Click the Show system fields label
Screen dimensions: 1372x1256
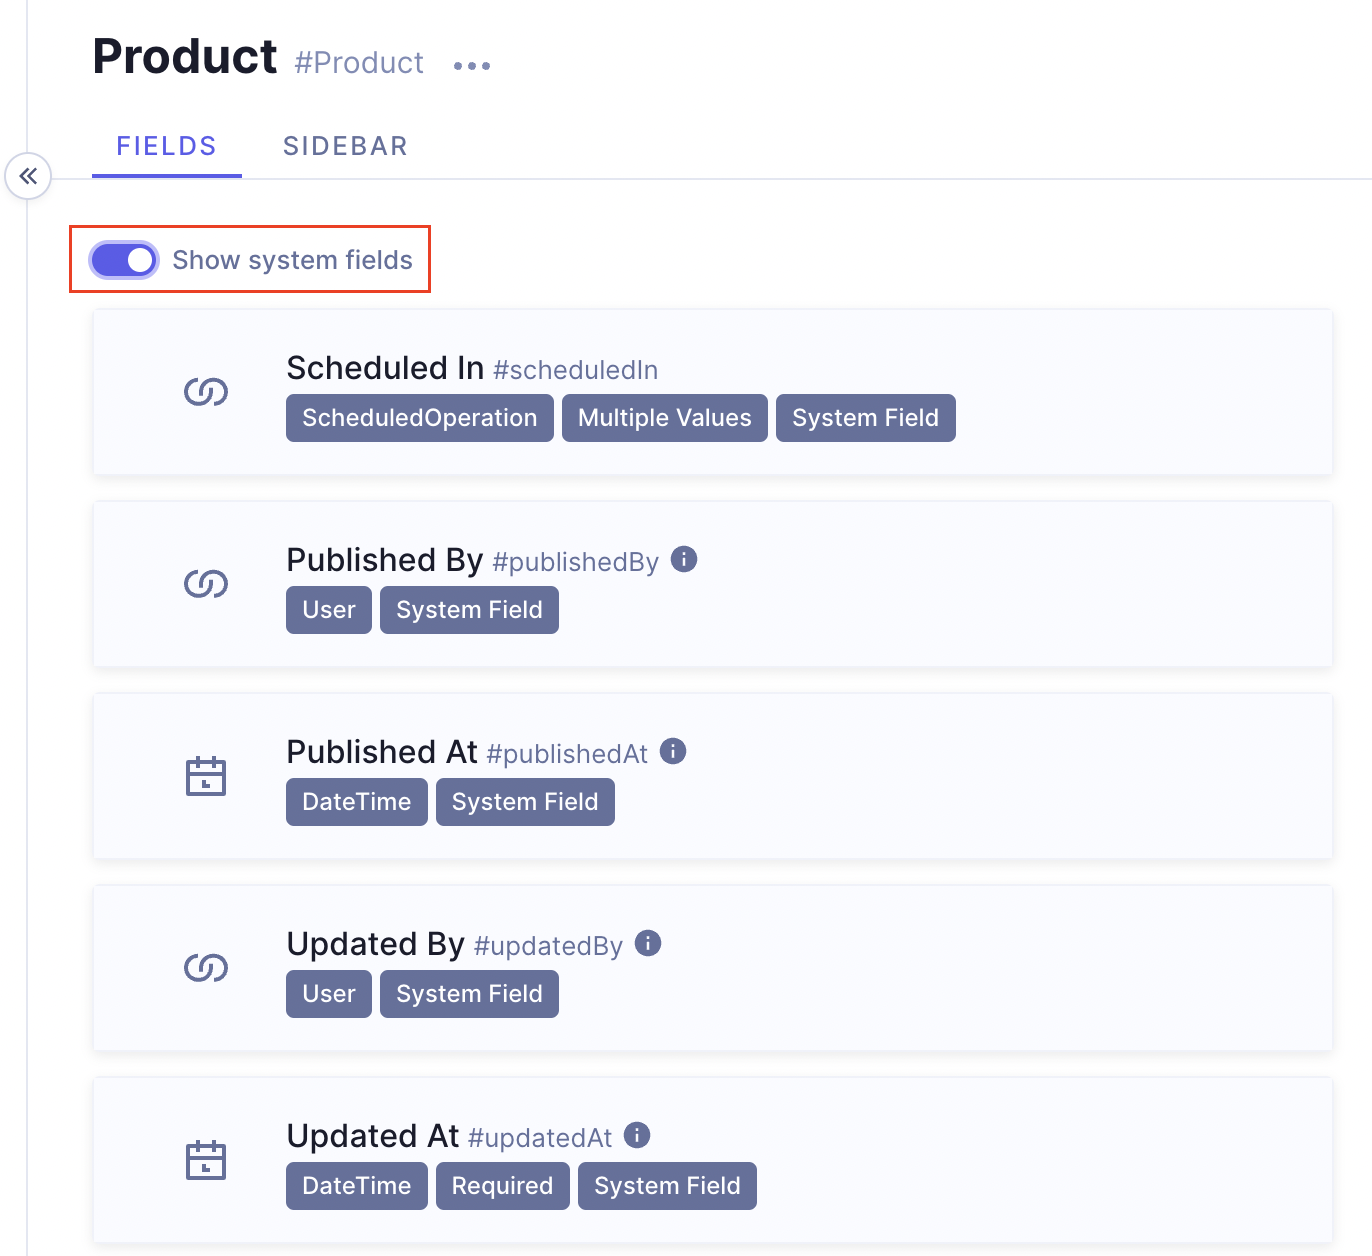(x=292, y=260)
